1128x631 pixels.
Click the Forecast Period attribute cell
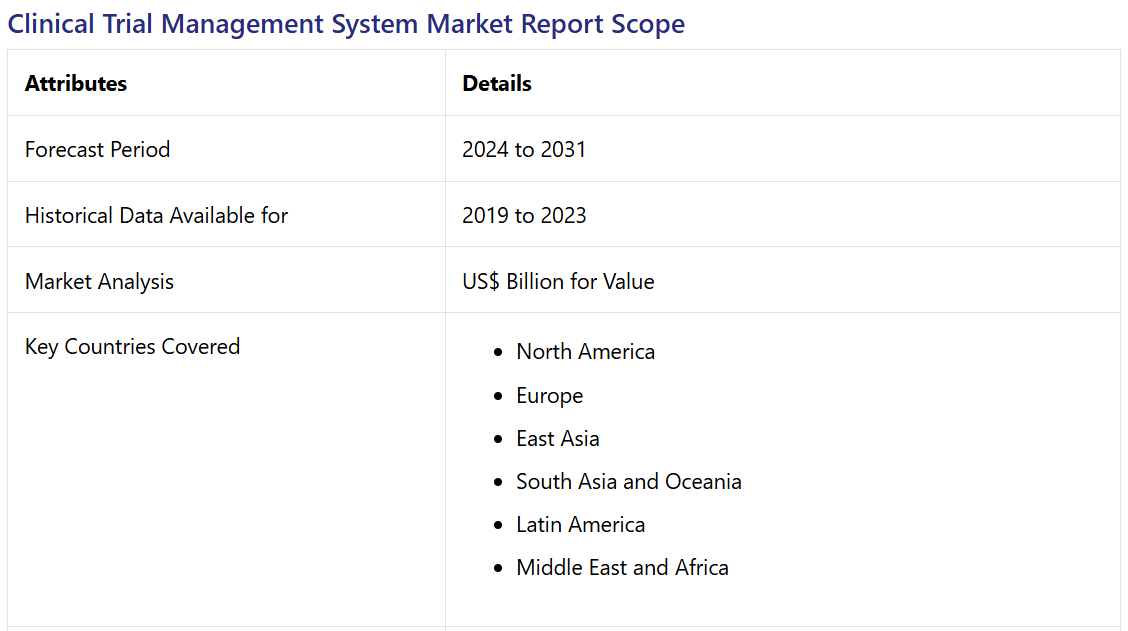click(x=97, y=150)
